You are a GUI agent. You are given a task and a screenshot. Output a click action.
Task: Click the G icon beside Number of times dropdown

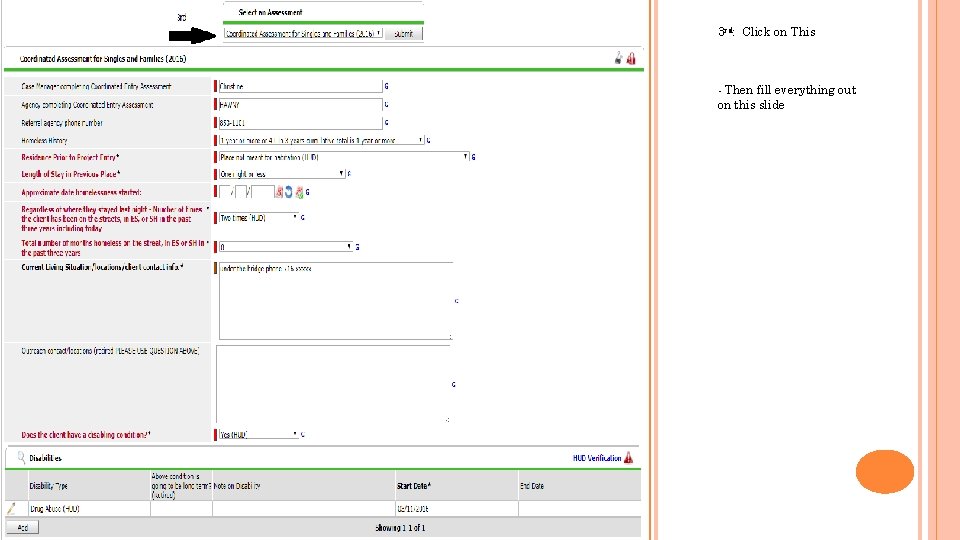(x=302, y=217)
